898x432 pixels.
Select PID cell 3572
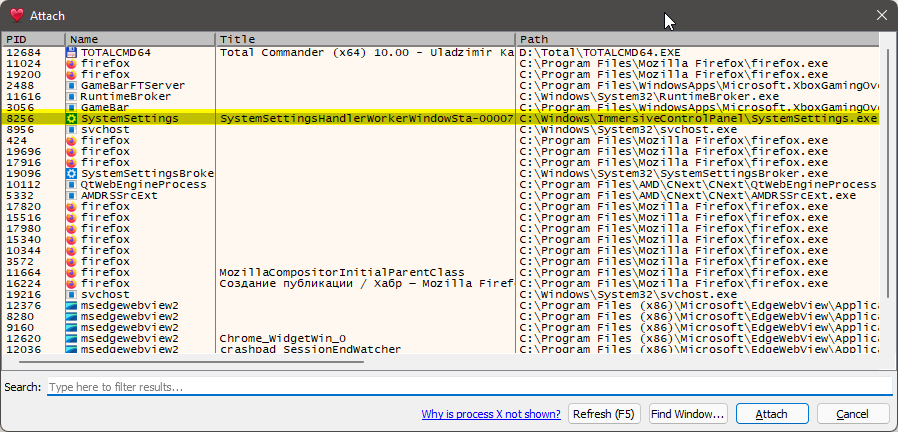20,261
